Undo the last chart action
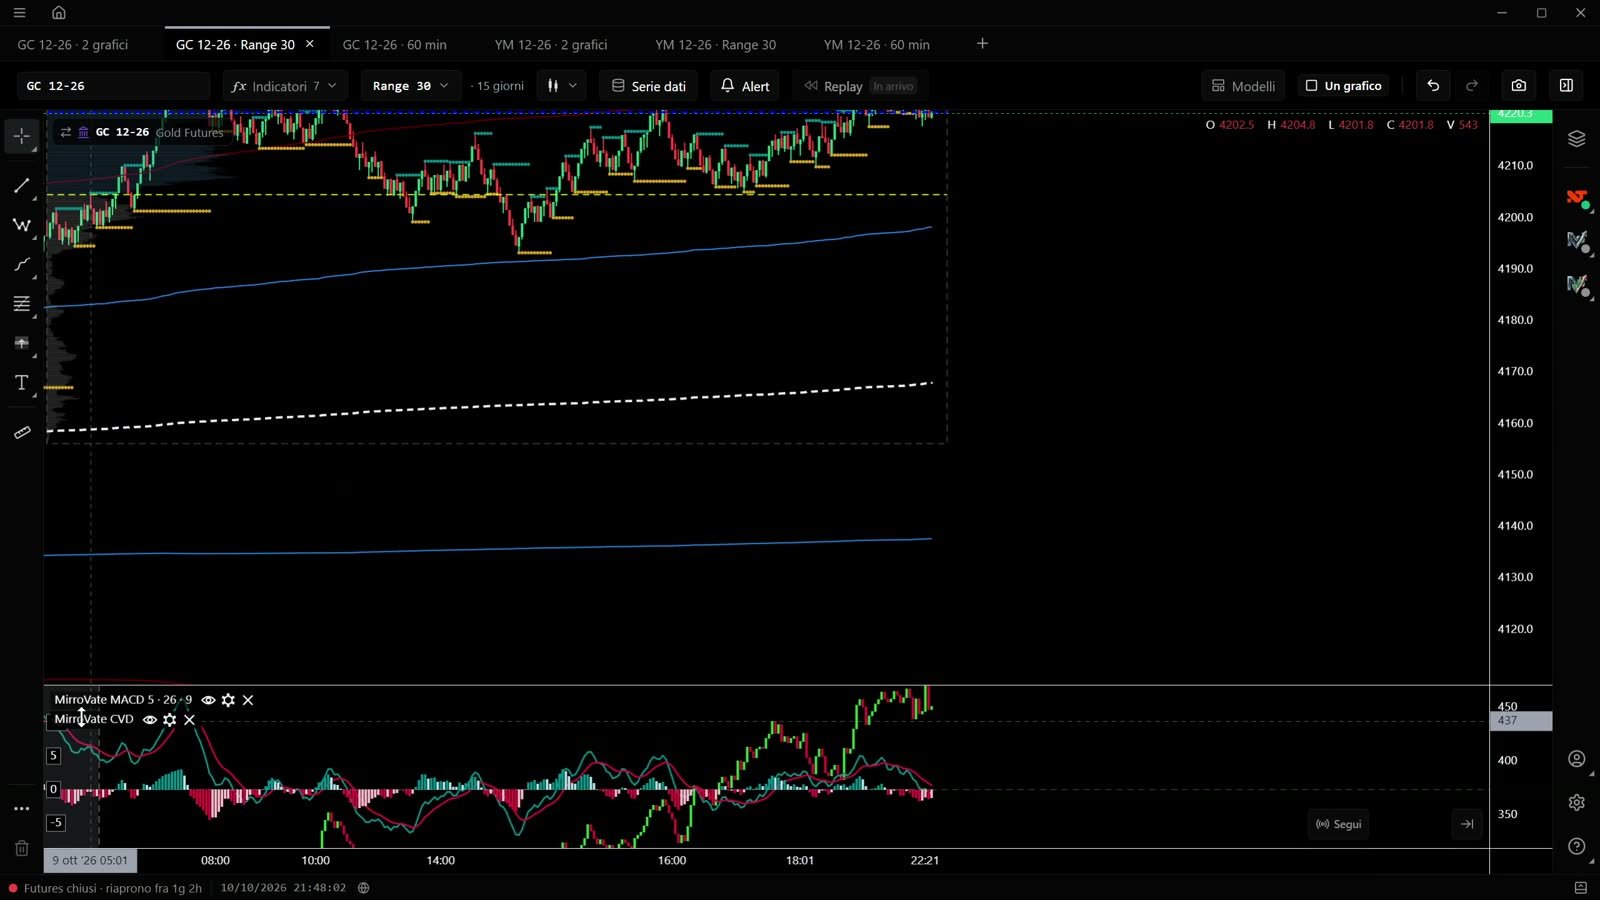Viewport: 1600px width, 900px height. click(1433, 86)
